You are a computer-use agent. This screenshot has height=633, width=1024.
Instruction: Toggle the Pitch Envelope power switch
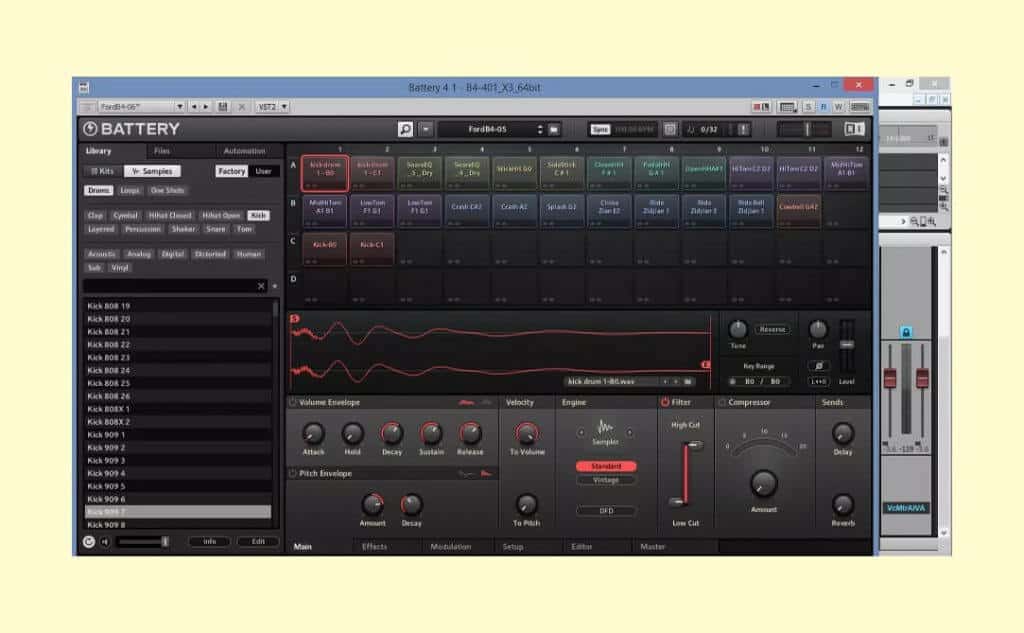293,474
